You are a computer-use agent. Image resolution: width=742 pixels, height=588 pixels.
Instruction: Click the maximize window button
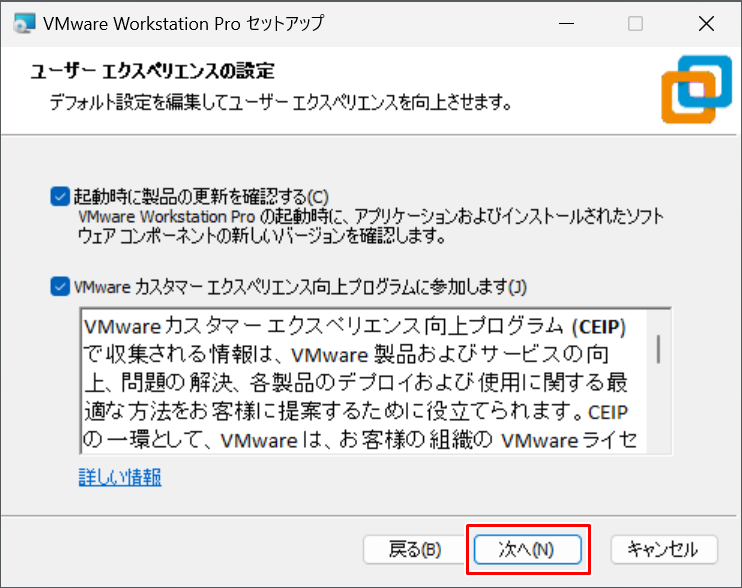click(635, 23)
